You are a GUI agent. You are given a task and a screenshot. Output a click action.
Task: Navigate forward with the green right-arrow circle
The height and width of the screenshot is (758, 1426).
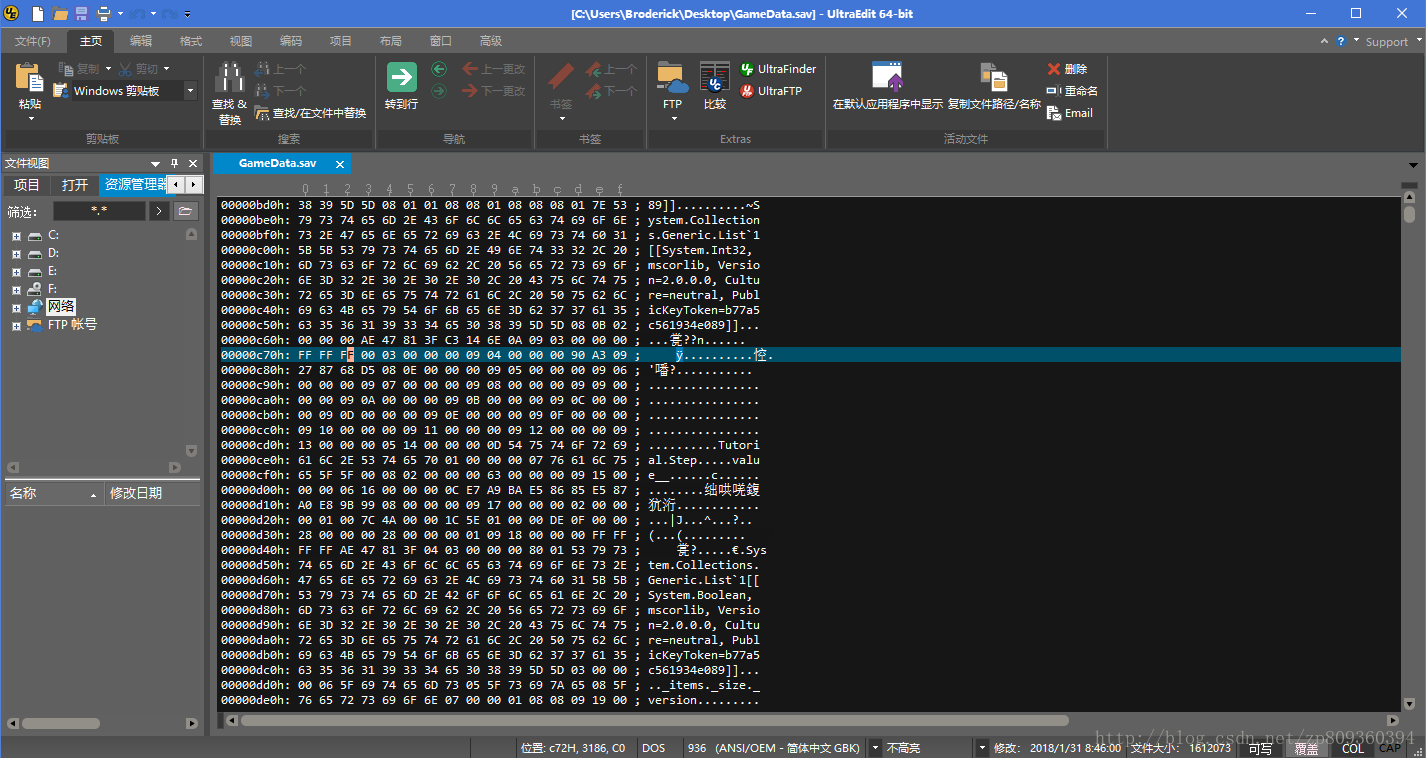click(439, 91)
